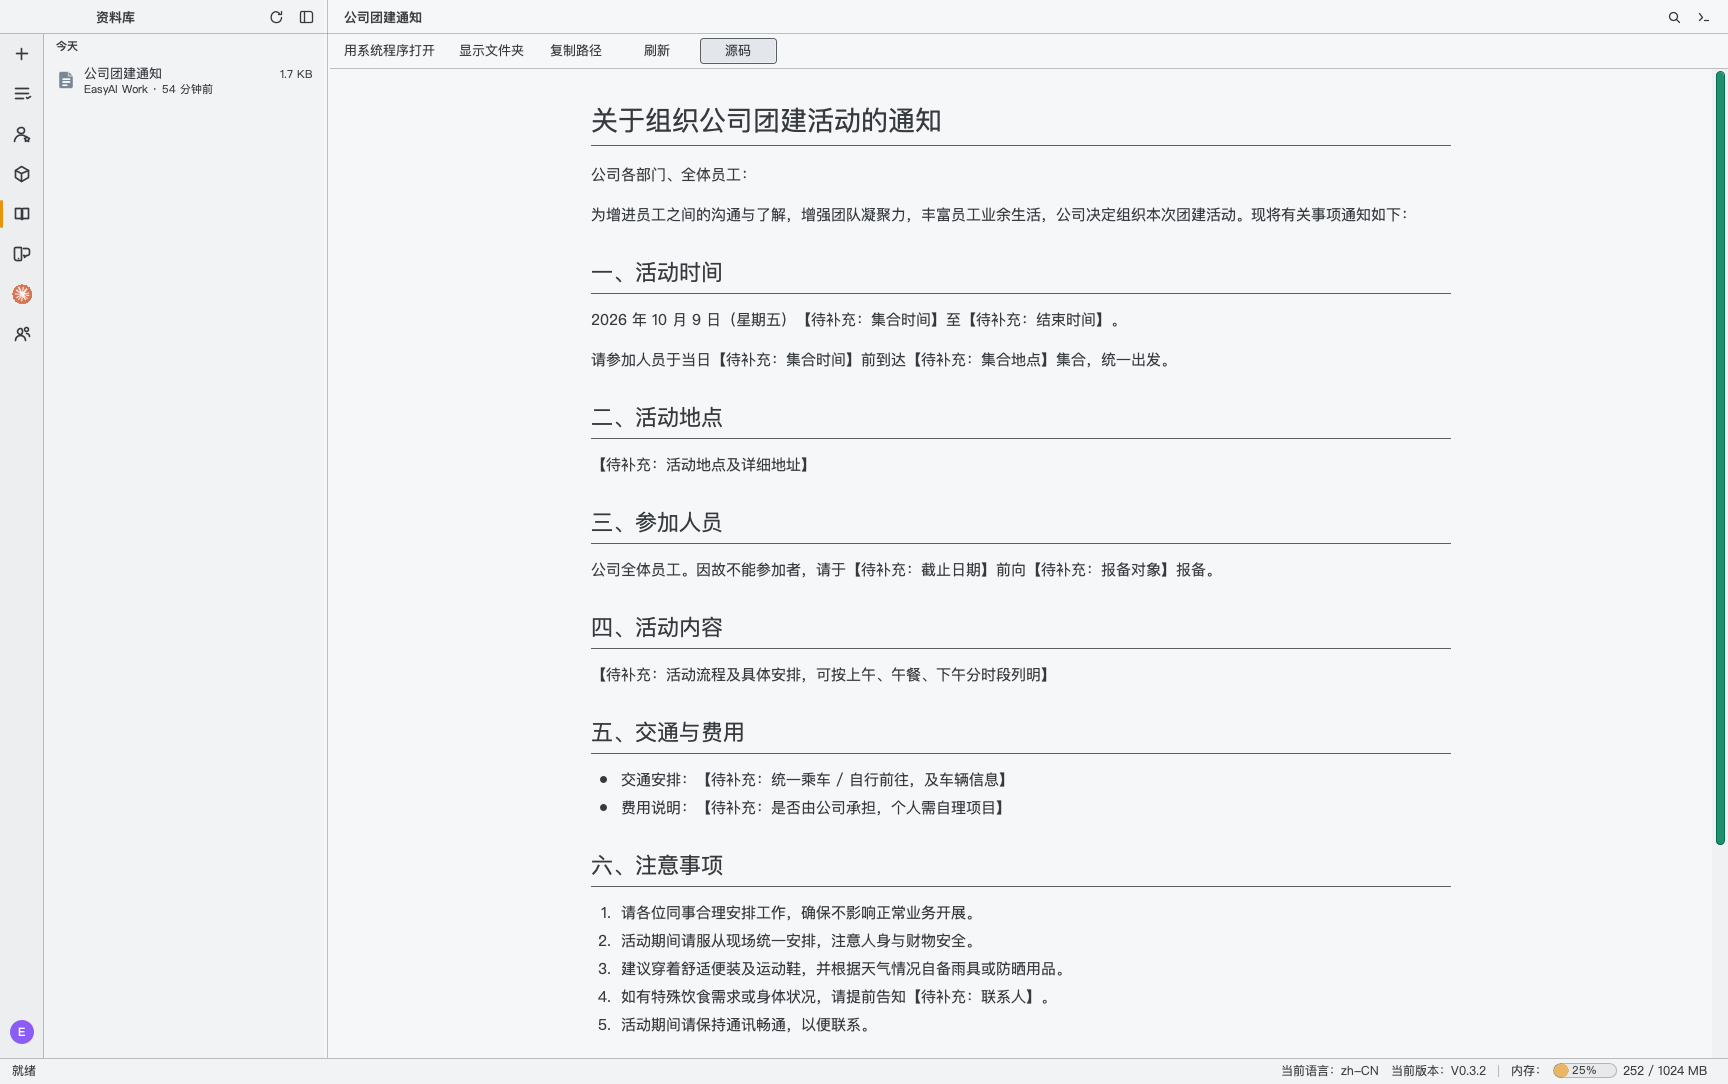Click the heading 二、活动地点
1728x1084 pixels.
tap(657, 417)
